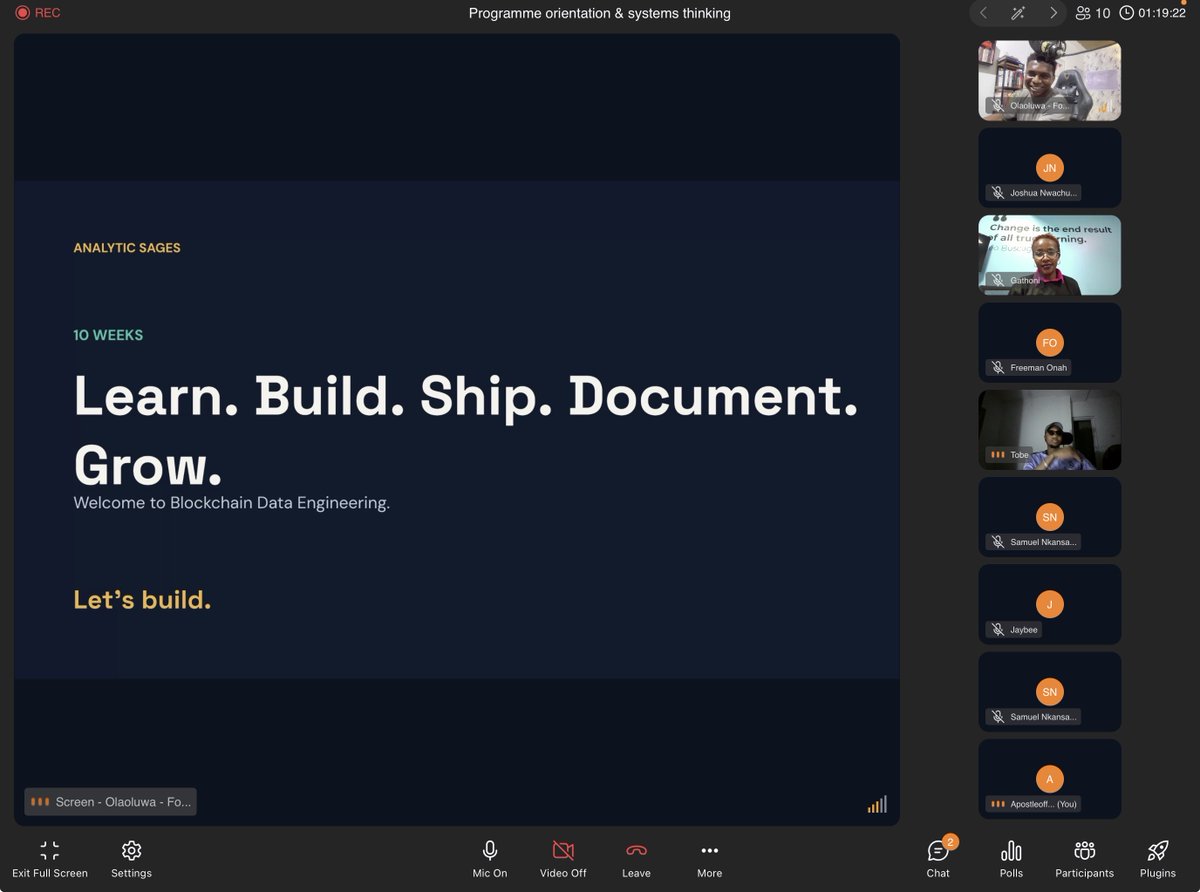1200x892 pixels.
Task: Select Gathoni's video thumbnail
Action: (1049, 255)
